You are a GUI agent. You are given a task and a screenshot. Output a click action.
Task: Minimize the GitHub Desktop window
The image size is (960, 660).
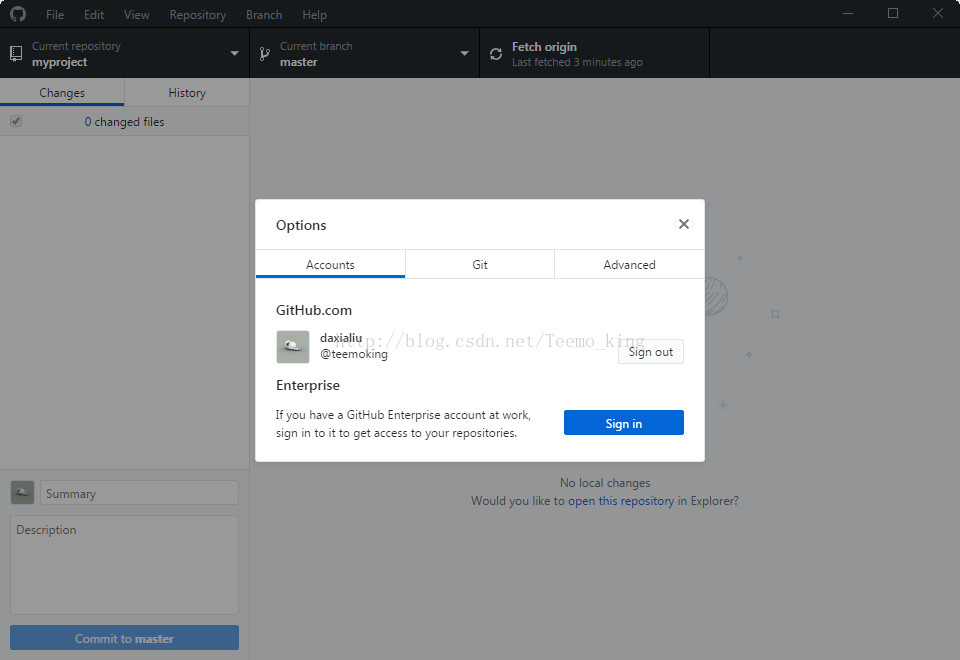tap(848, 13)
